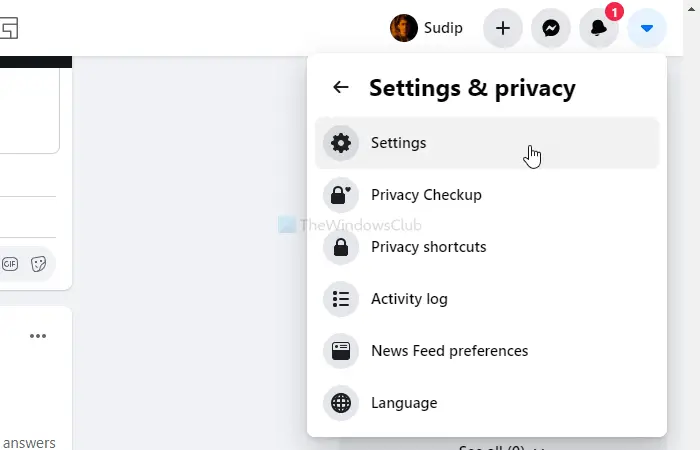Click the Privacy shortcuts lock icon

341,247
